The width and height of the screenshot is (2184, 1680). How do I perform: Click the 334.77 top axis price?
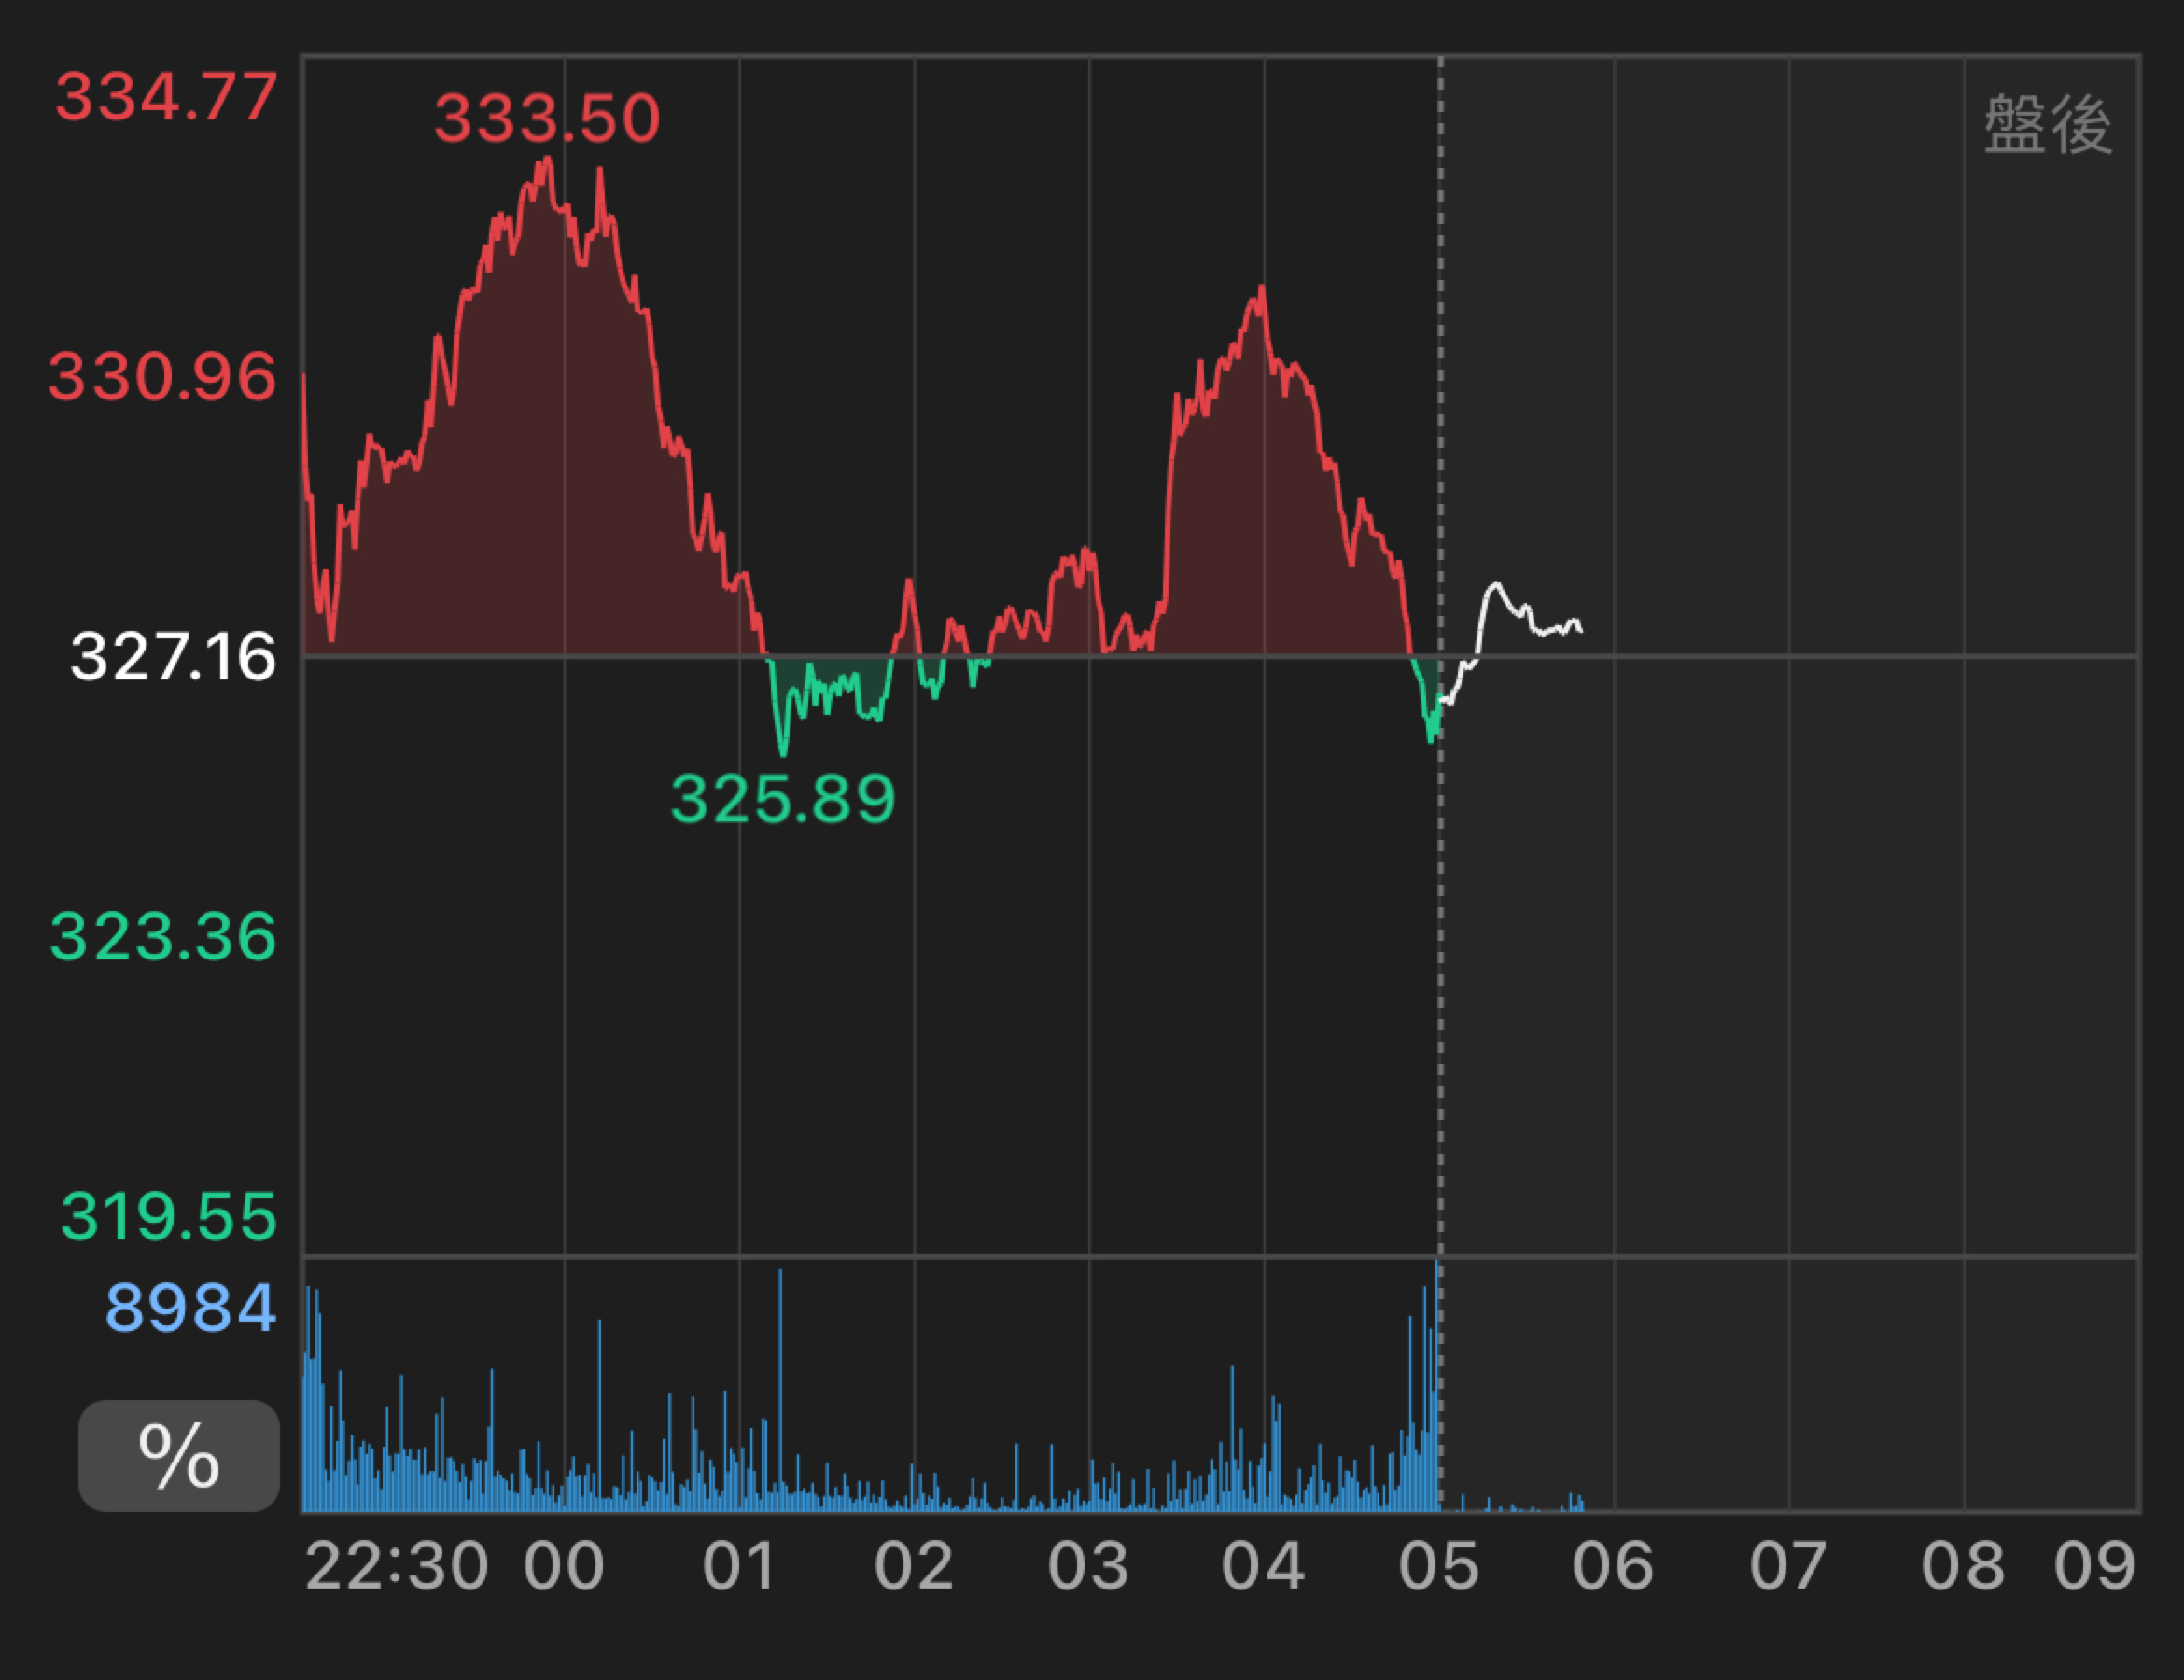click(x=166, y=97)
